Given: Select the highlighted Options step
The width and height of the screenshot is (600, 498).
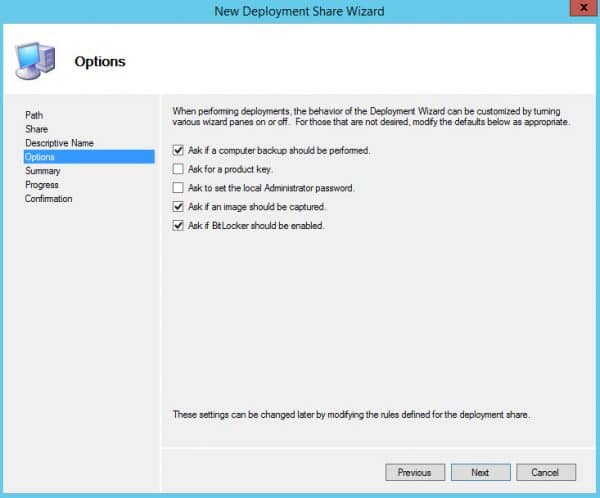Looking at the screenshot, I should [x=40, y=157].
